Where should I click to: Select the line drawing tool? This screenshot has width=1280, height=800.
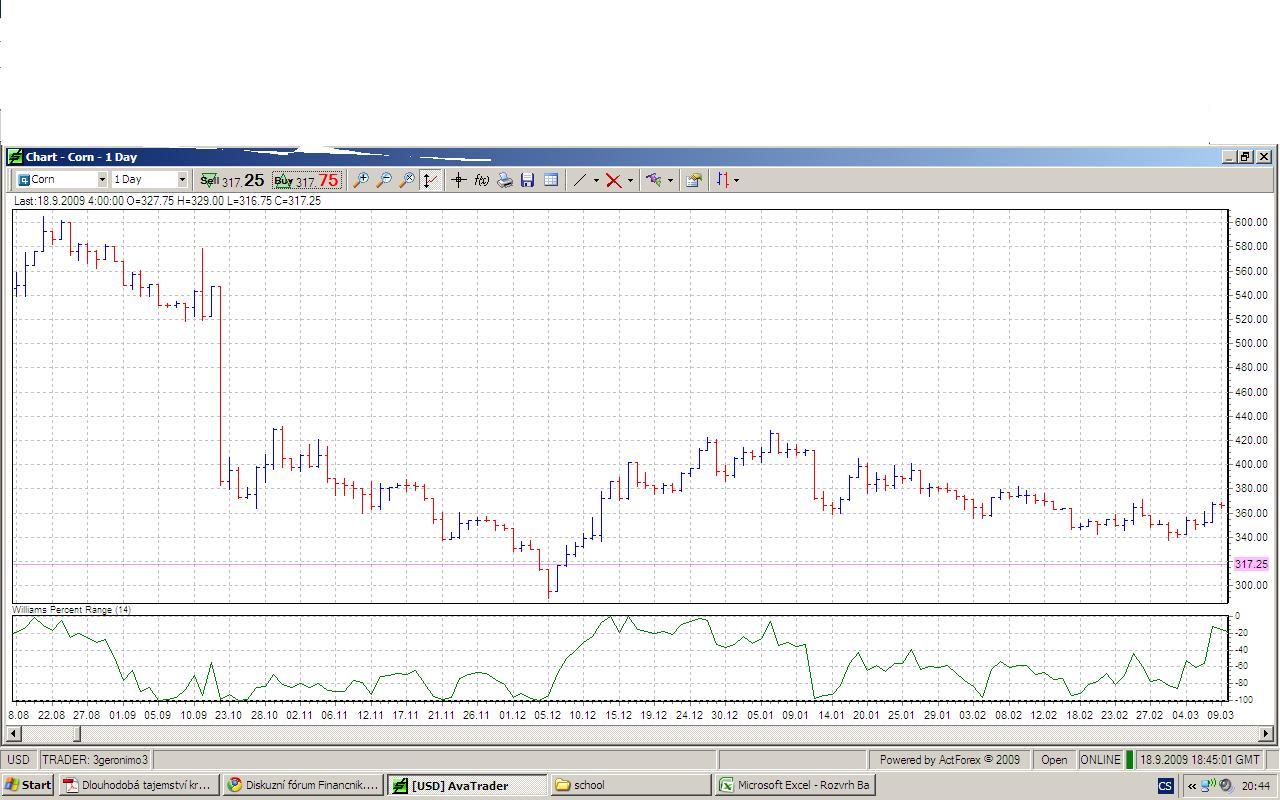(579, 180)
